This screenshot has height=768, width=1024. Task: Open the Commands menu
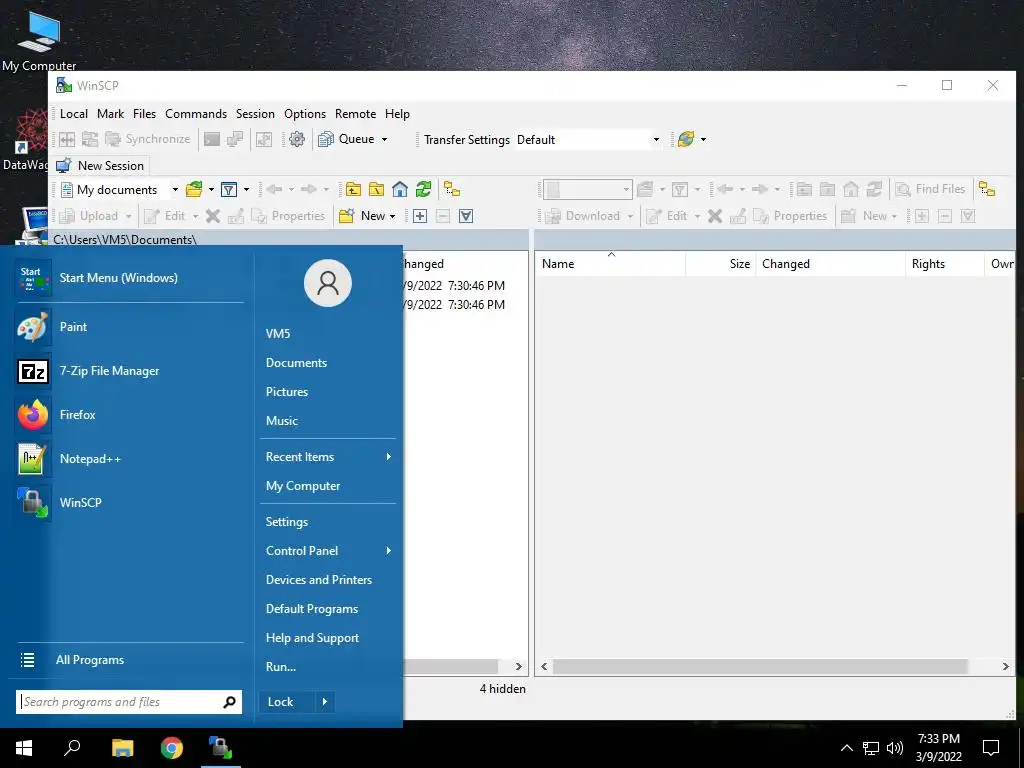click(x=196, y=114)
